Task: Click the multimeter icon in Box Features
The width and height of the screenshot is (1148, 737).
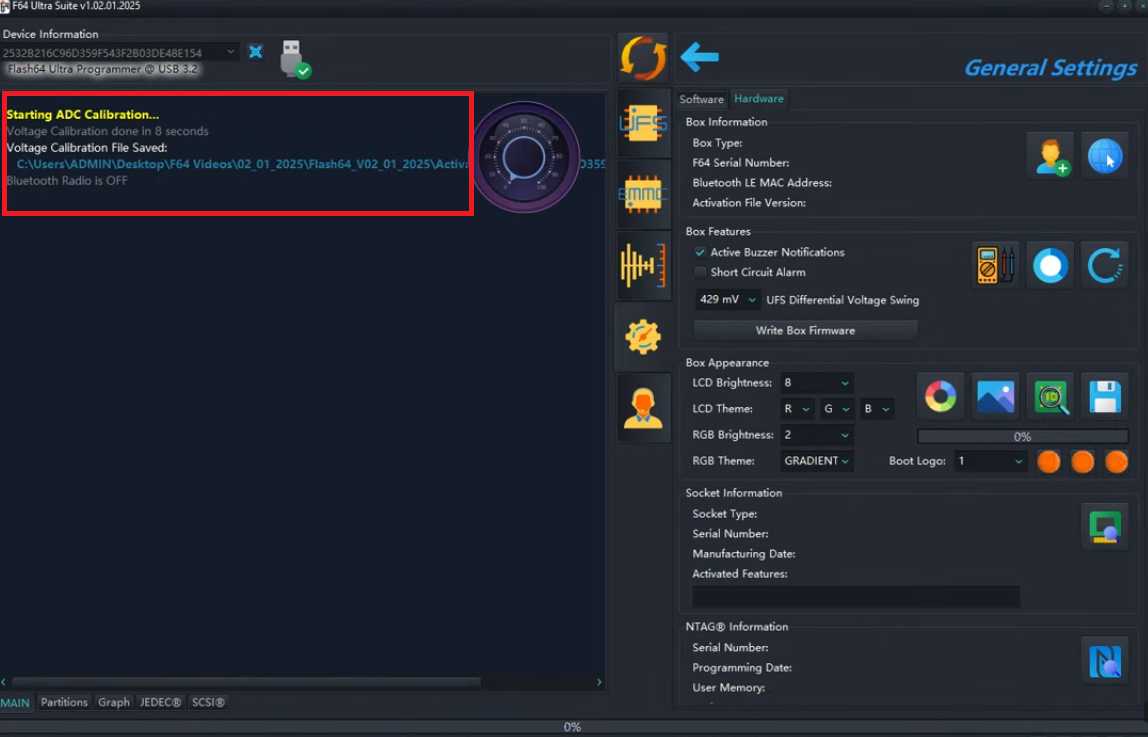Action: click(x=995, y=265)
